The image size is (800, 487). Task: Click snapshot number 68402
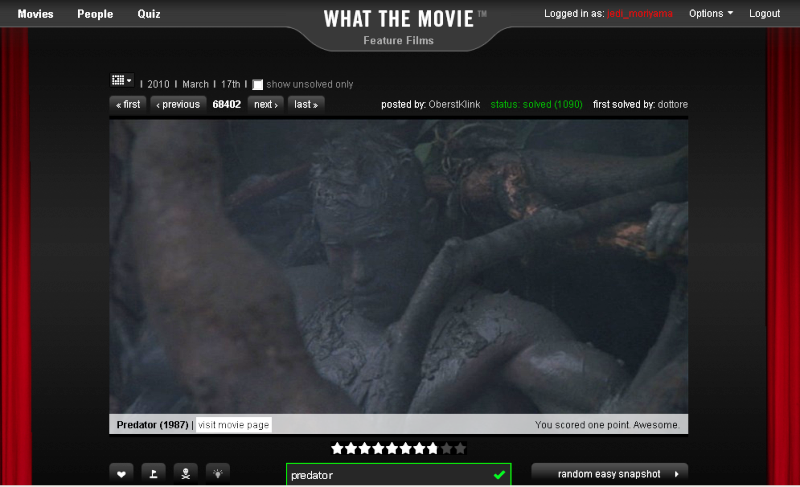pos(227,105)
